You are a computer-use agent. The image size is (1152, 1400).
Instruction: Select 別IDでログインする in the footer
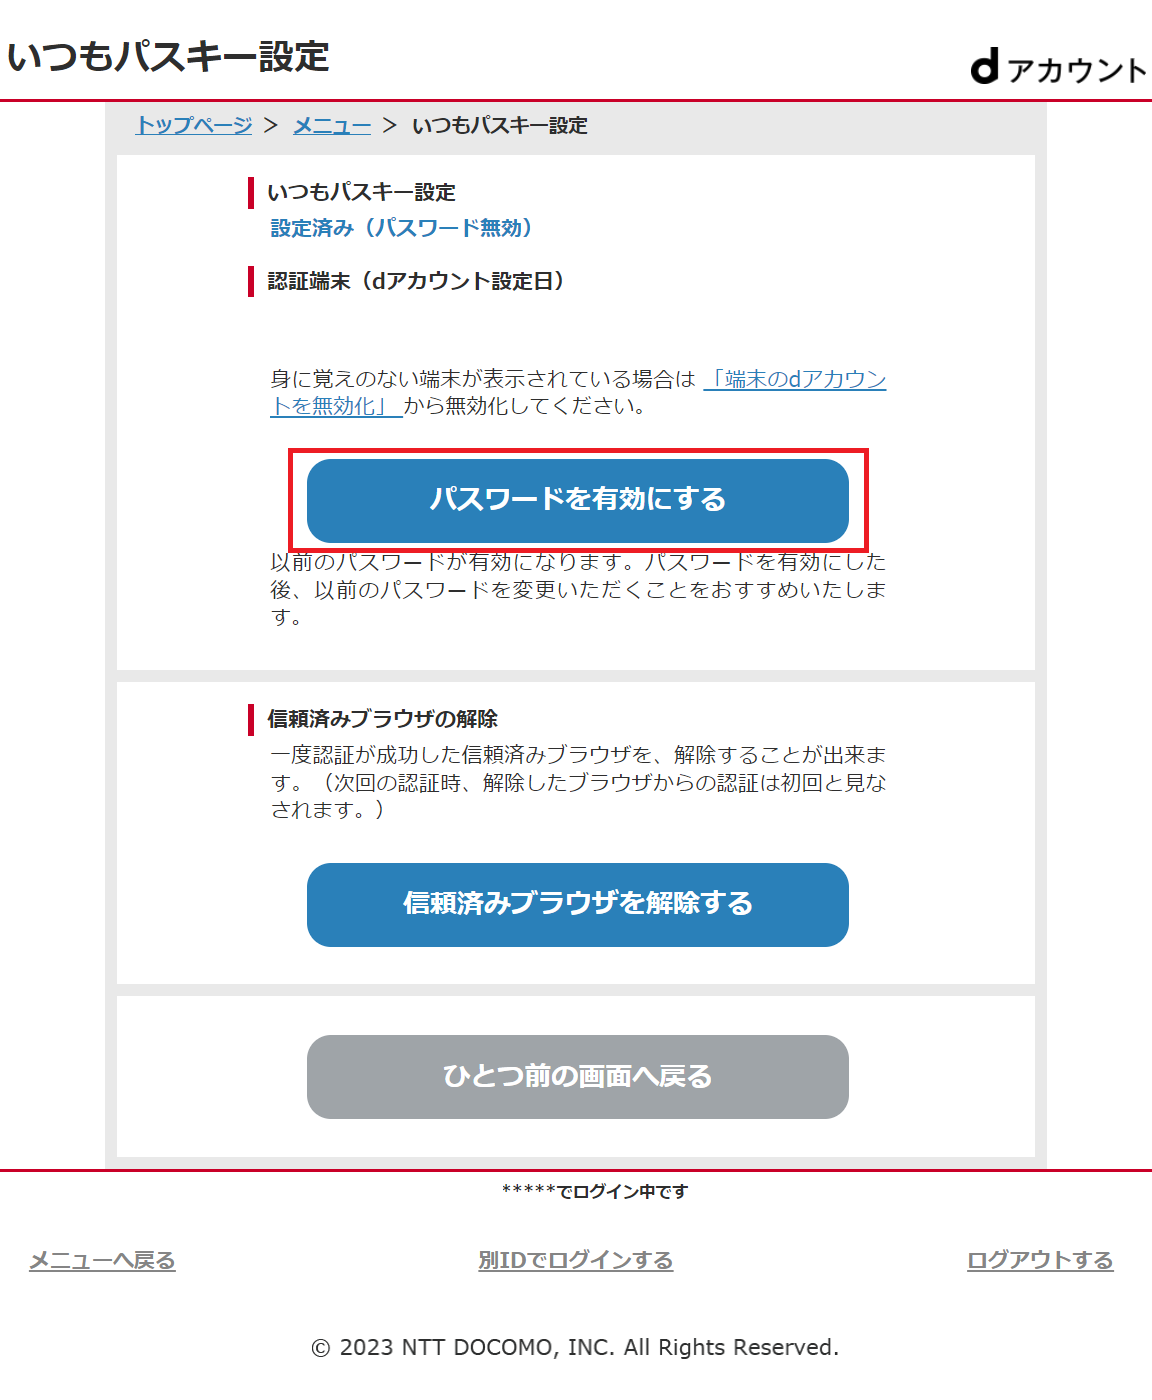[x=576, y=1260]
